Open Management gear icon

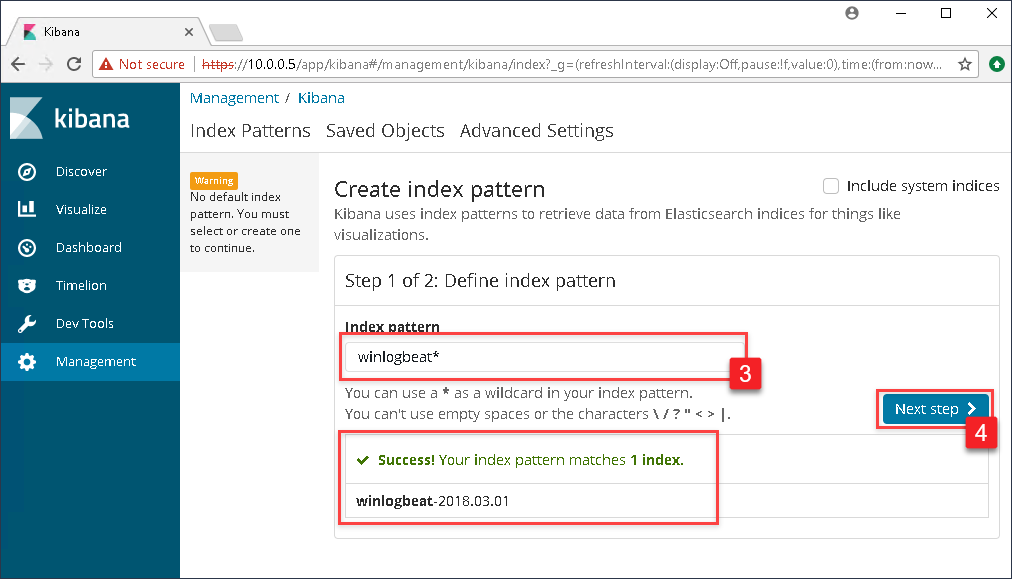click(x=27, y=362)
